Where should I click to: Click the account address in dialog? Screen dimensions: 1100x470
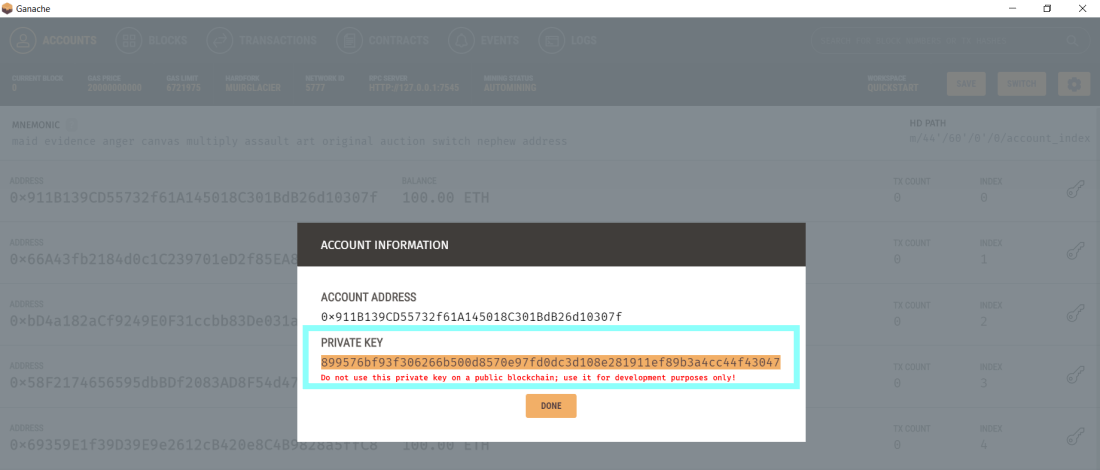pos(471,317)
